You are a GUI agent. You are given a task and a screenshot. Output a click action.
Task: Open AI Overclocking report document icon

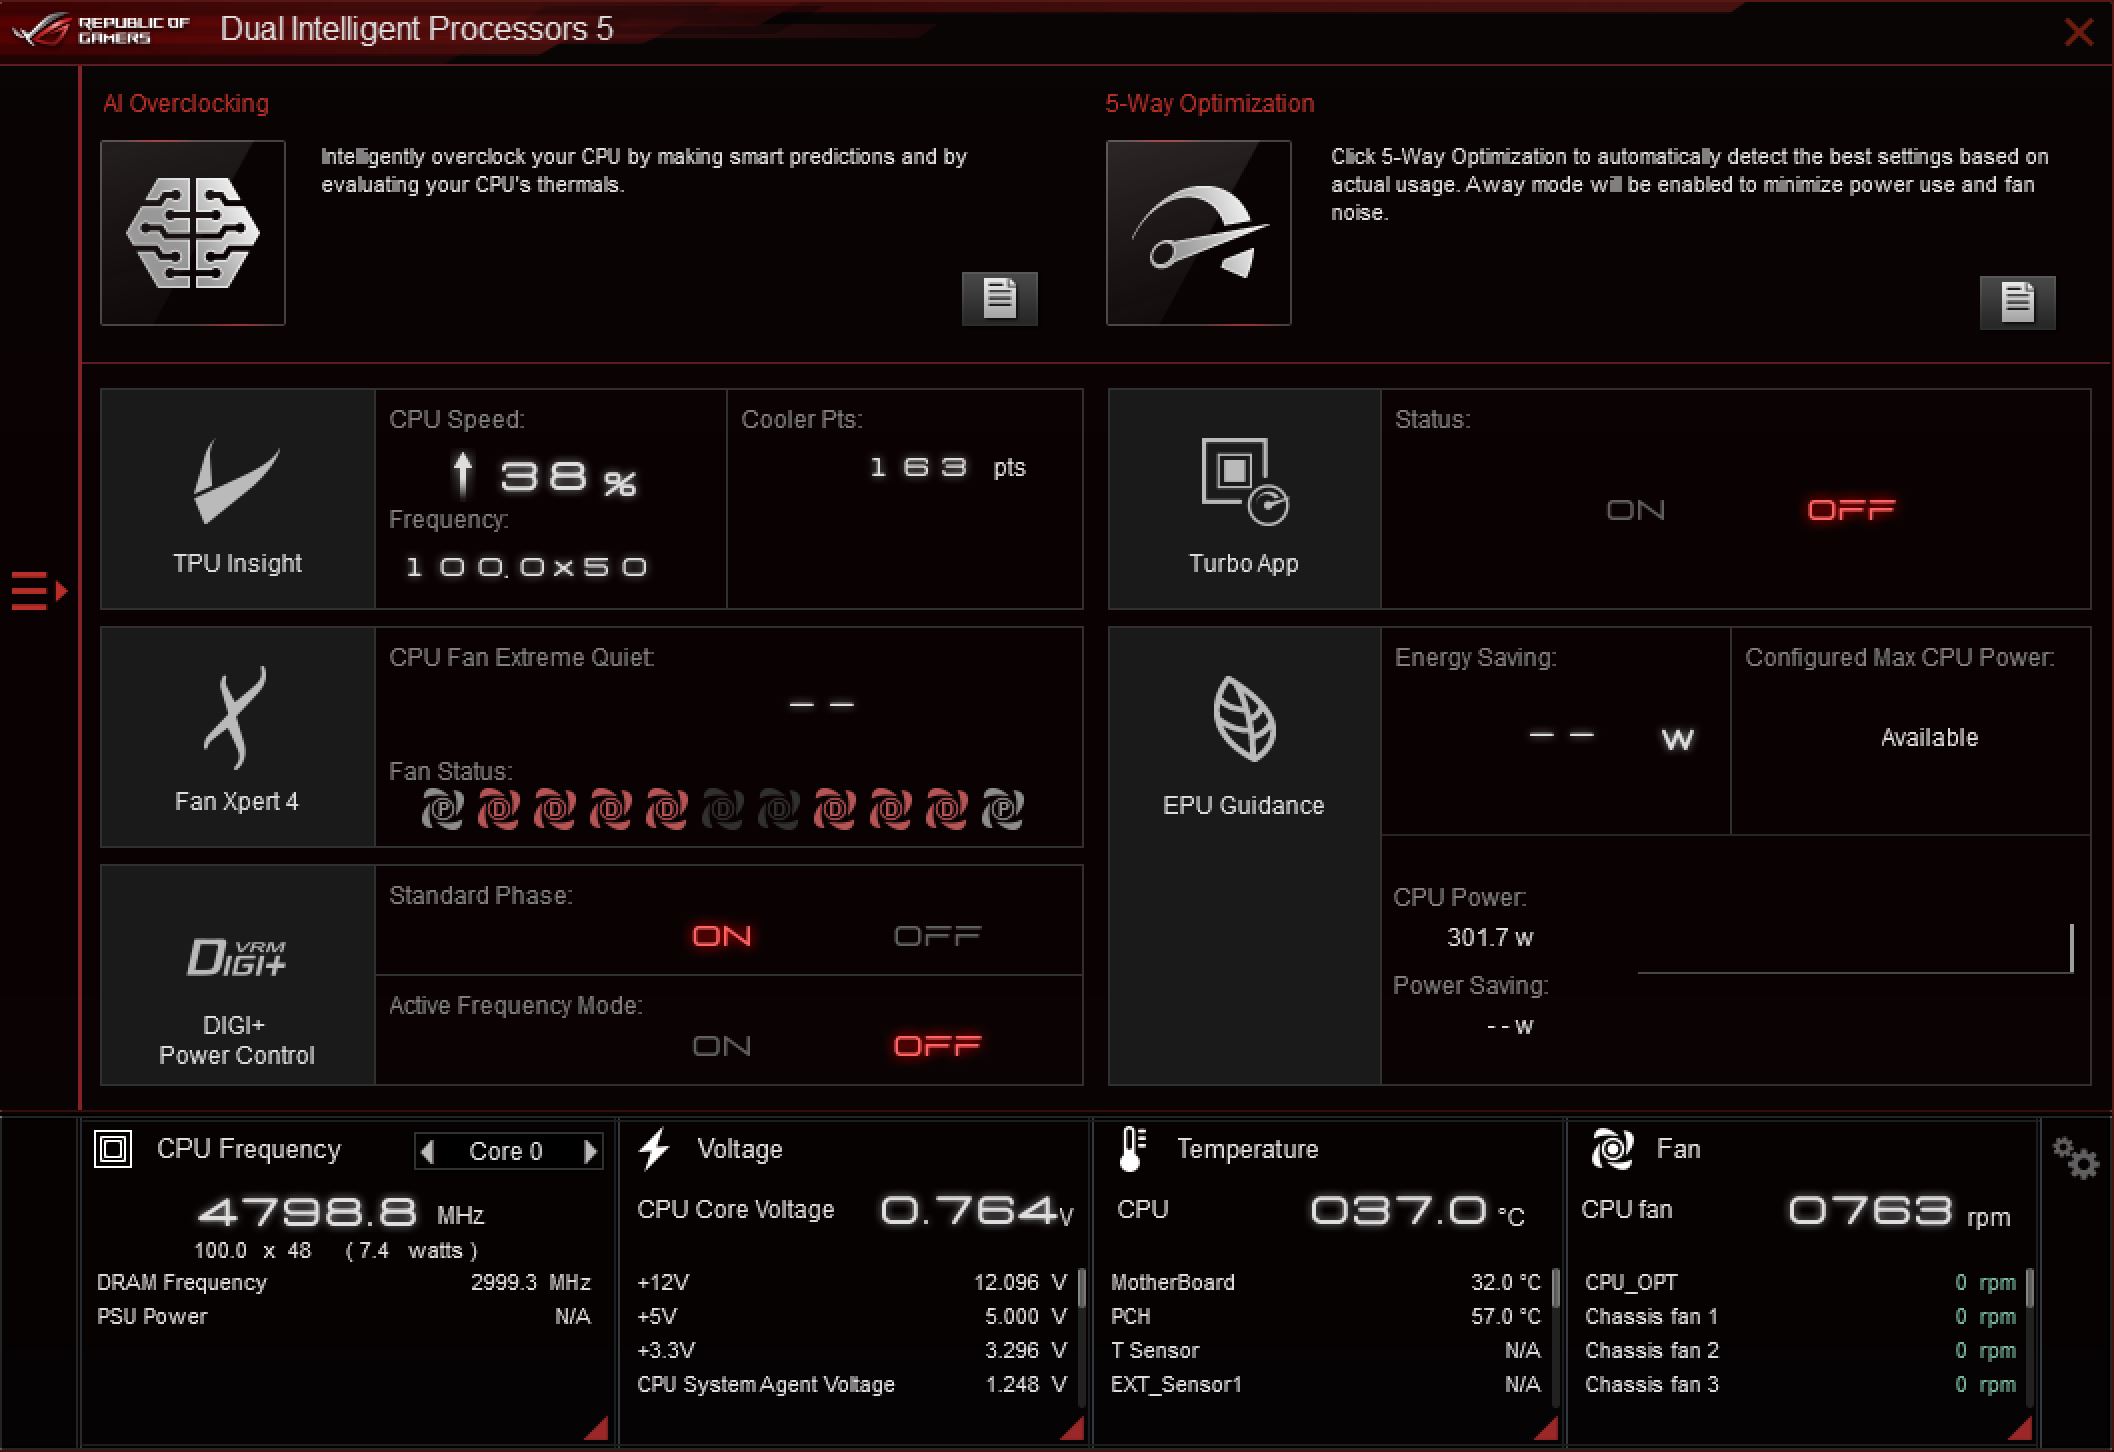999,298
